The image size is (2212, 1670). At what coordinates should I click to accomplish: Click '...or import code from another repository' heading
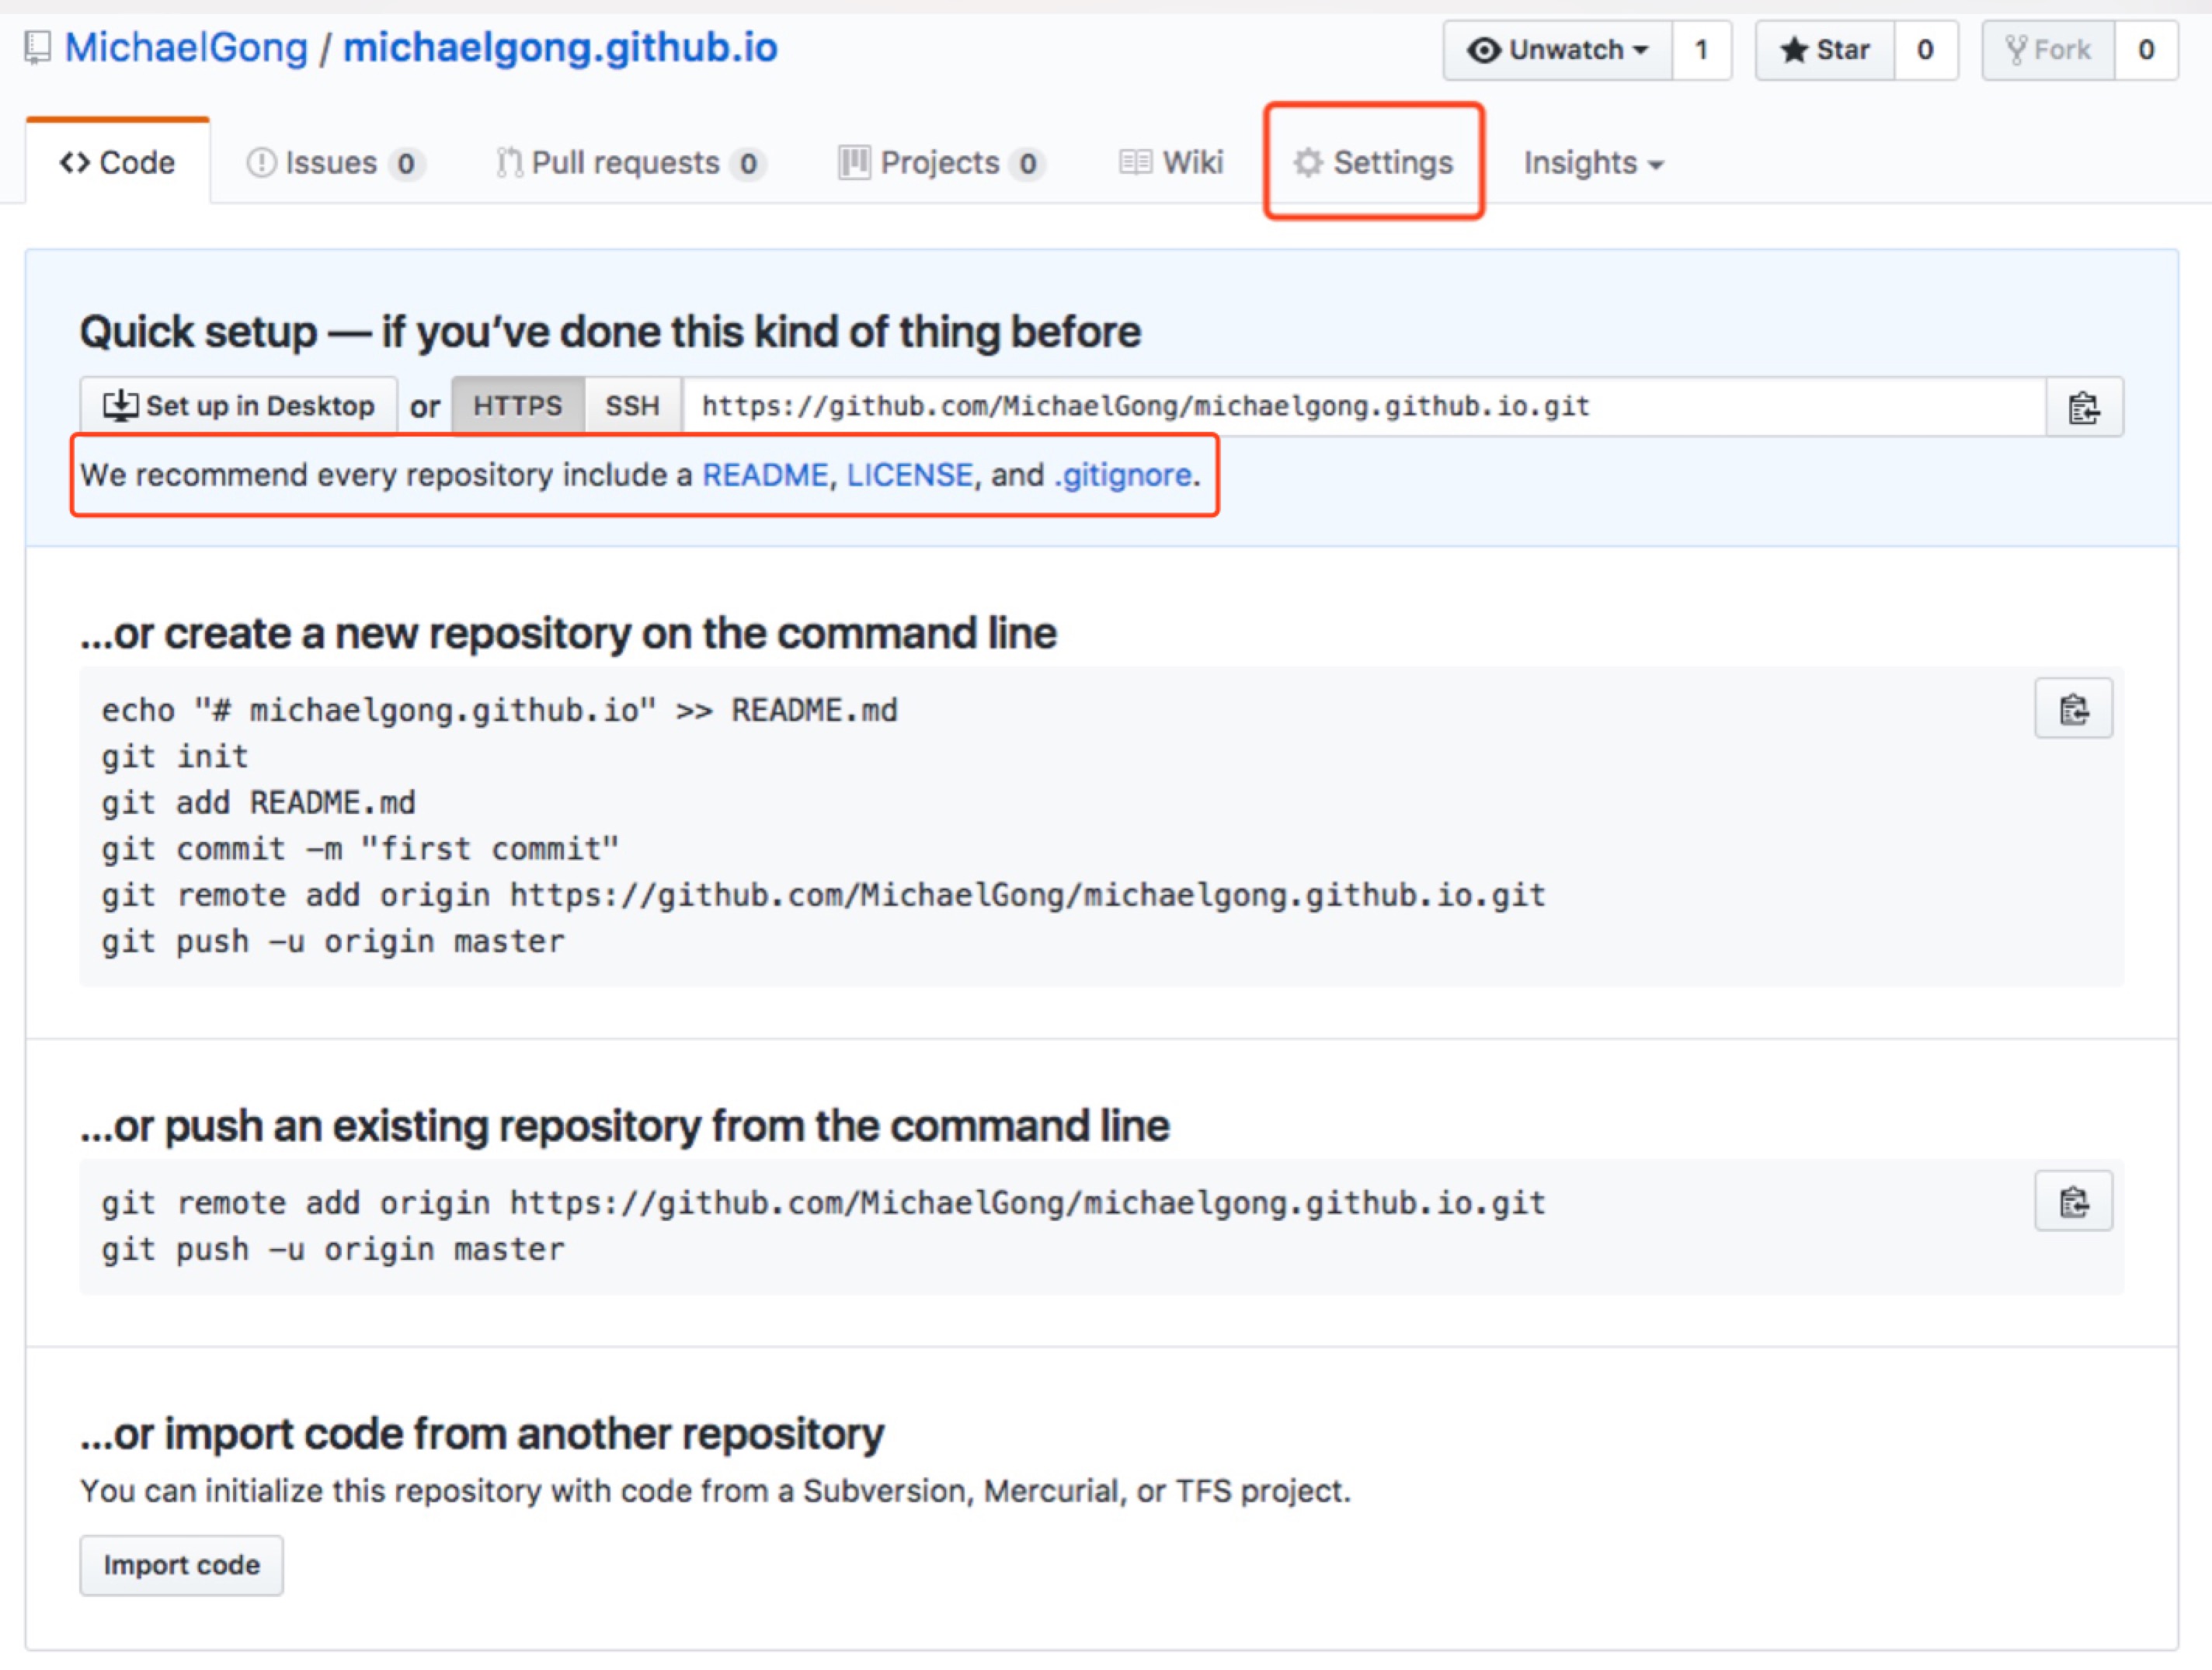pos(483,1434)
